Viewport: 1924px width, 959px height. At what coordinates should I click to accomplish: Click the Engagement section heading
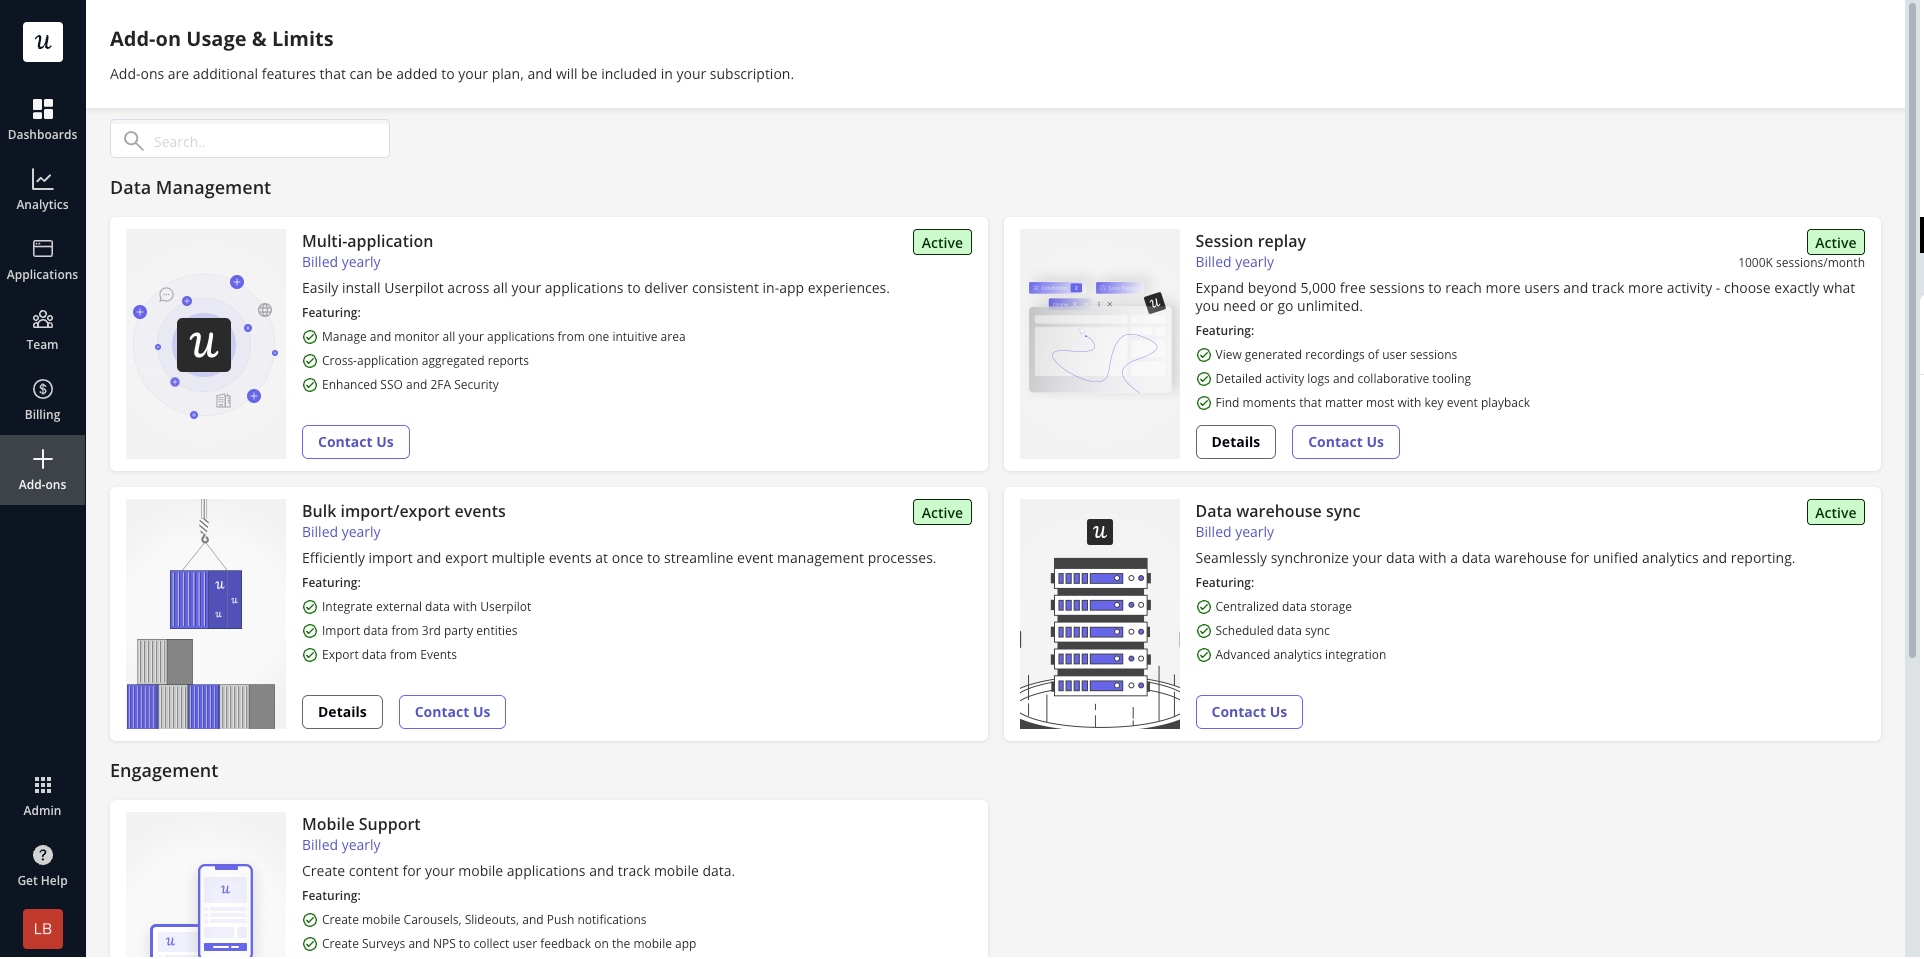(164, 771)
